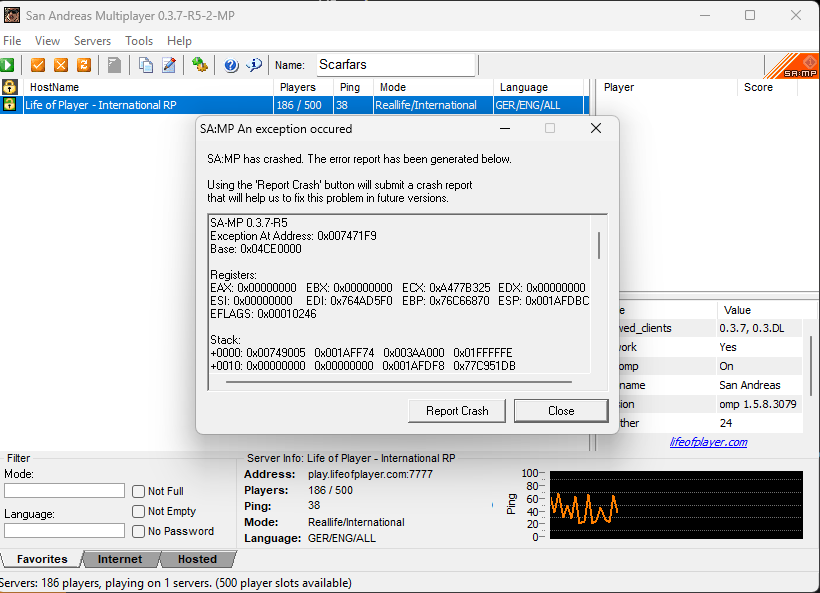The height and width of the screenshot is (593, 820).
Task: Sort by Language column header
Action: click(x=539, y=87)
